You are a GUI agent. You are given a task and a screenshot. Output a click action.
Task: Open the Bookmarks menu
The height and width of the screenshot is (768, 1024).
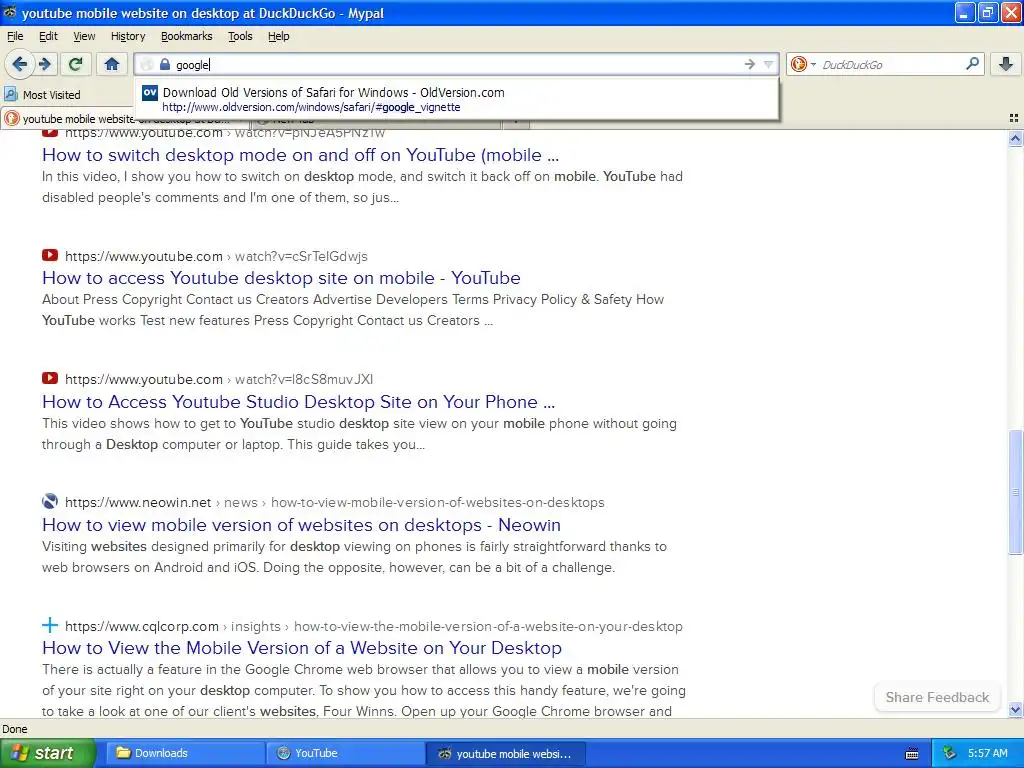[187, 36]
